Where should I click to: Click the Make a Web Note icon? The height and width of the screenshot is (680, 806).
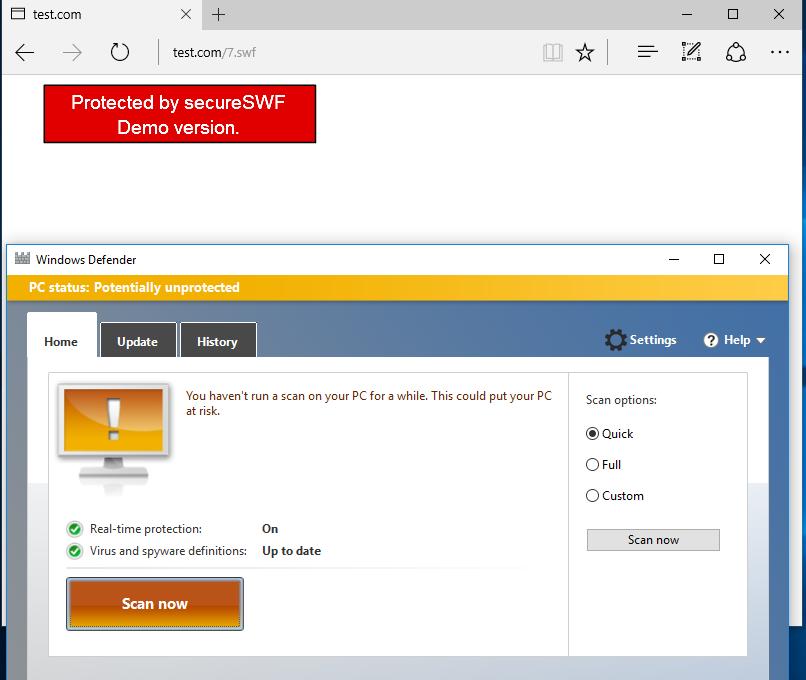[x=691, y=52]
